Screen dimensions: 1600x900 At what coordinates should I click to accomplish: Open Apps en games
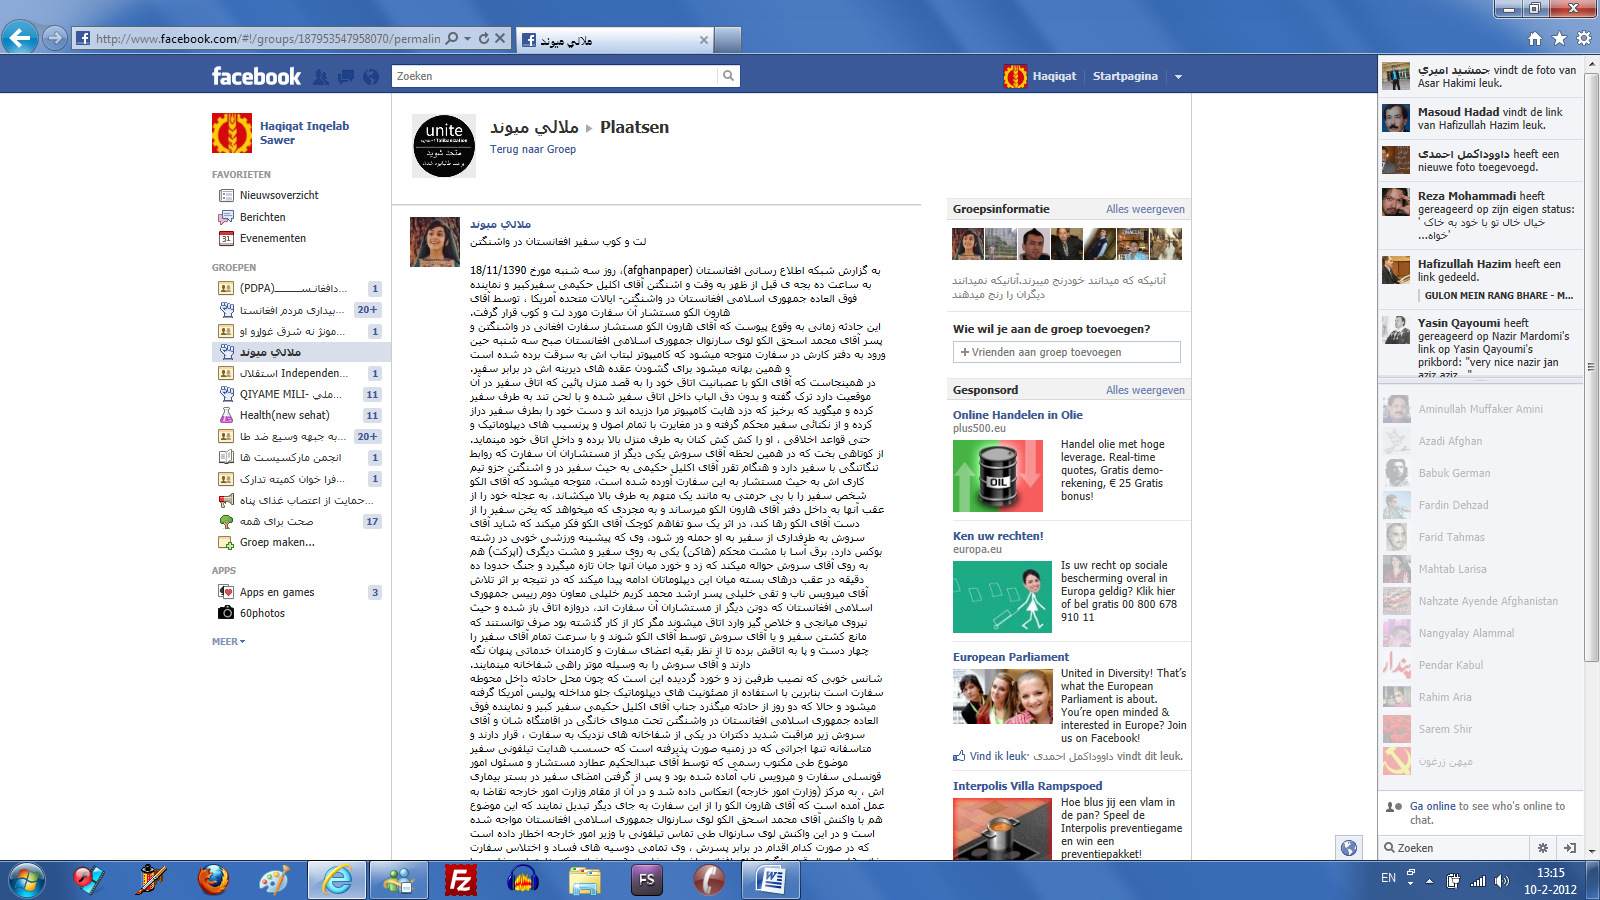[x=277, y=592]
